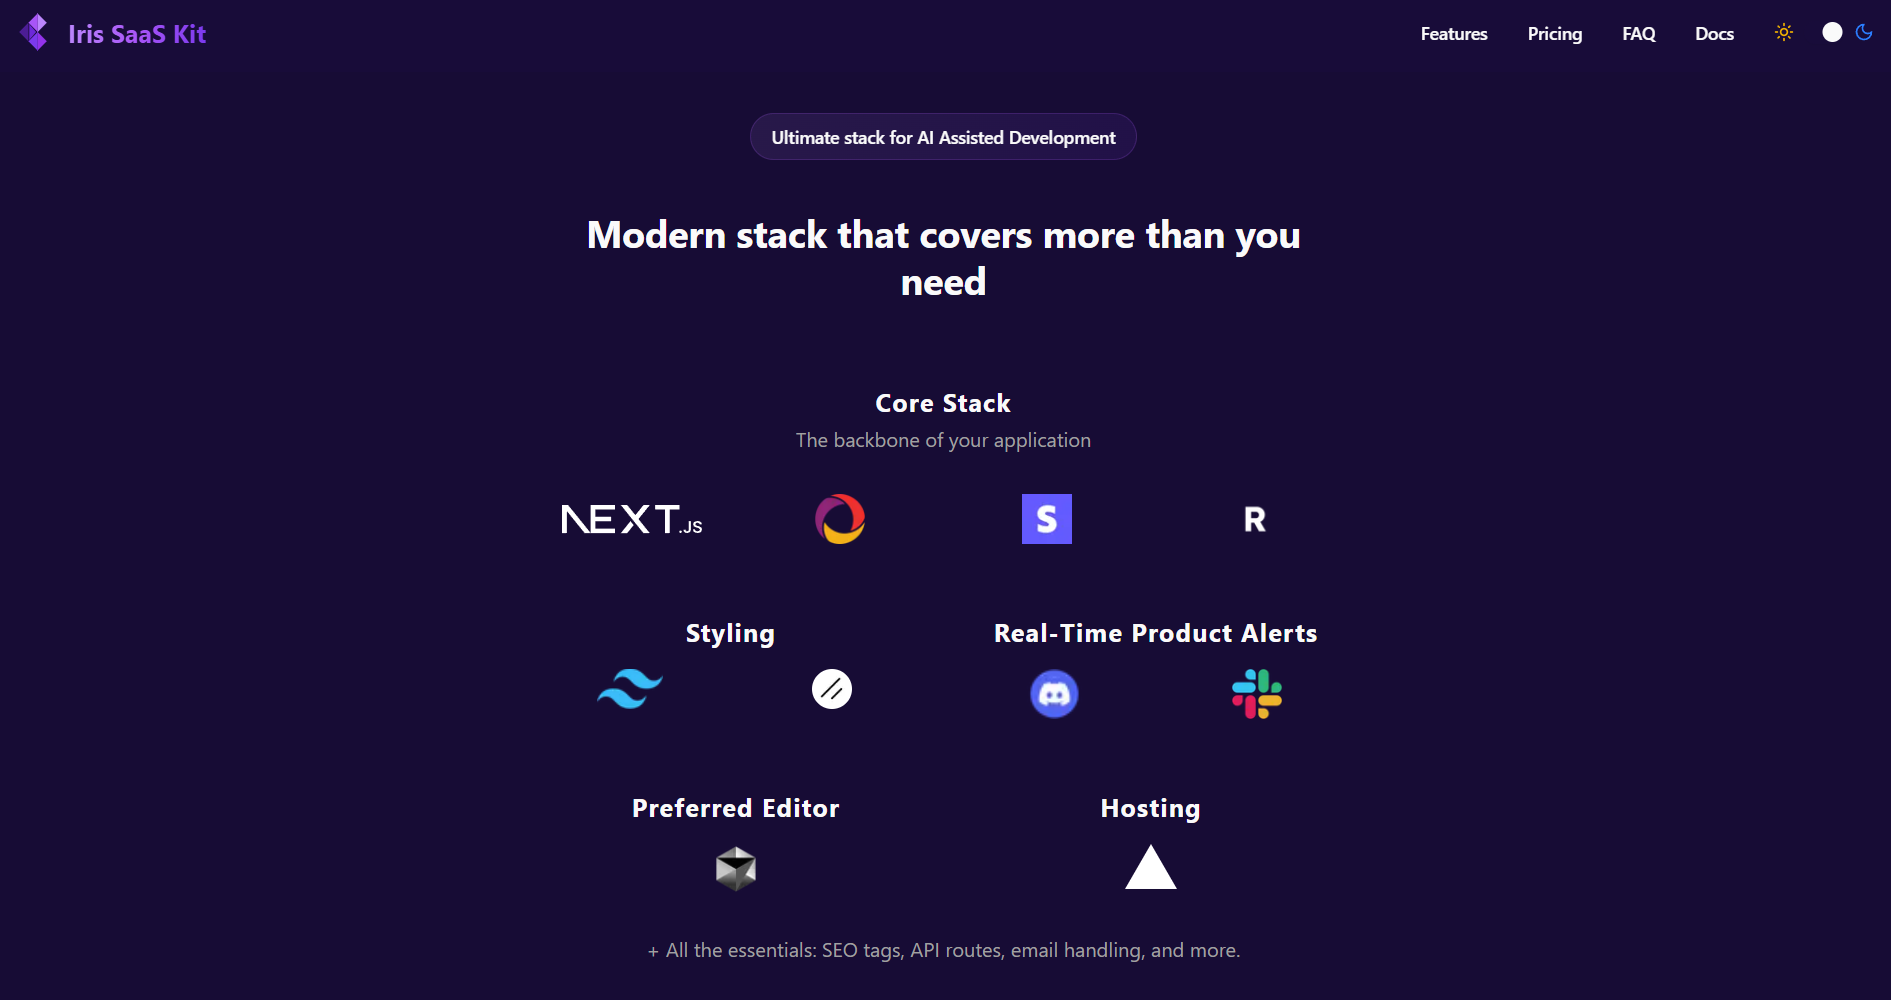Image resolution: width=1891 pixels, height=1000 pixels.
Task: Click the Cursor editor cube logo
Action: [736, 868]
